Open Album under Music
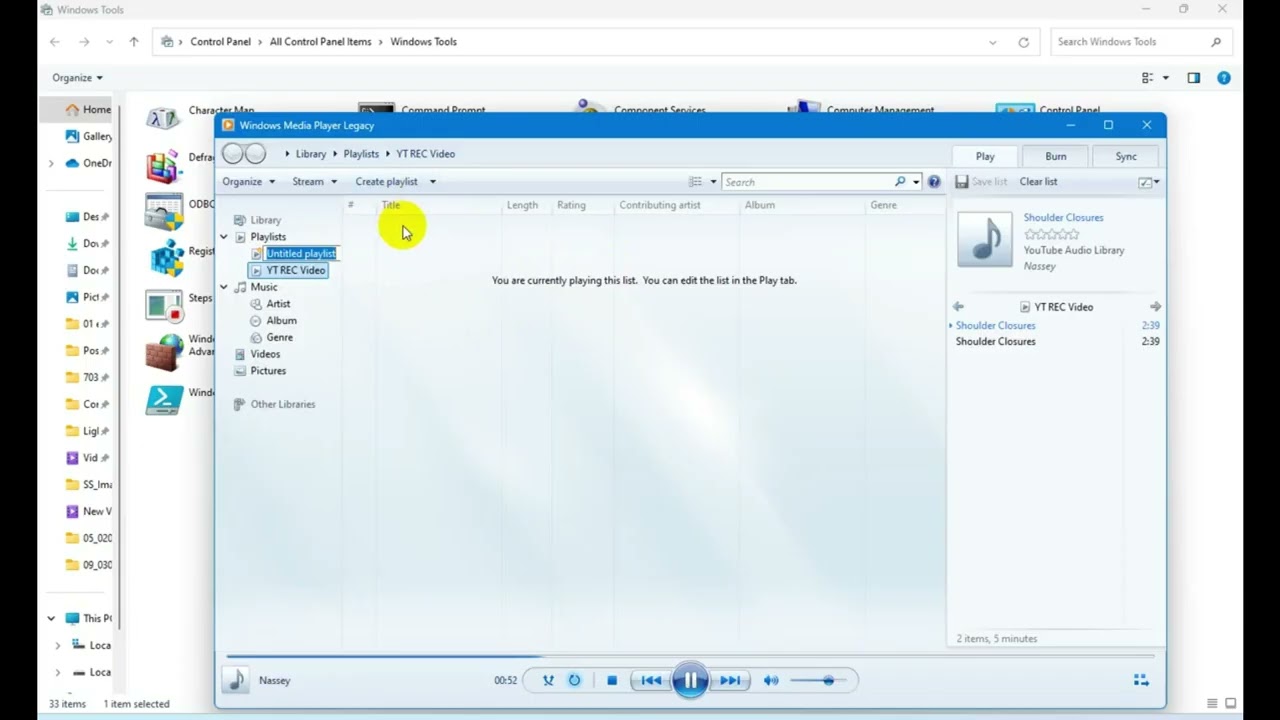This screenshot has width=1280, height=720. (x=281, y=321)
